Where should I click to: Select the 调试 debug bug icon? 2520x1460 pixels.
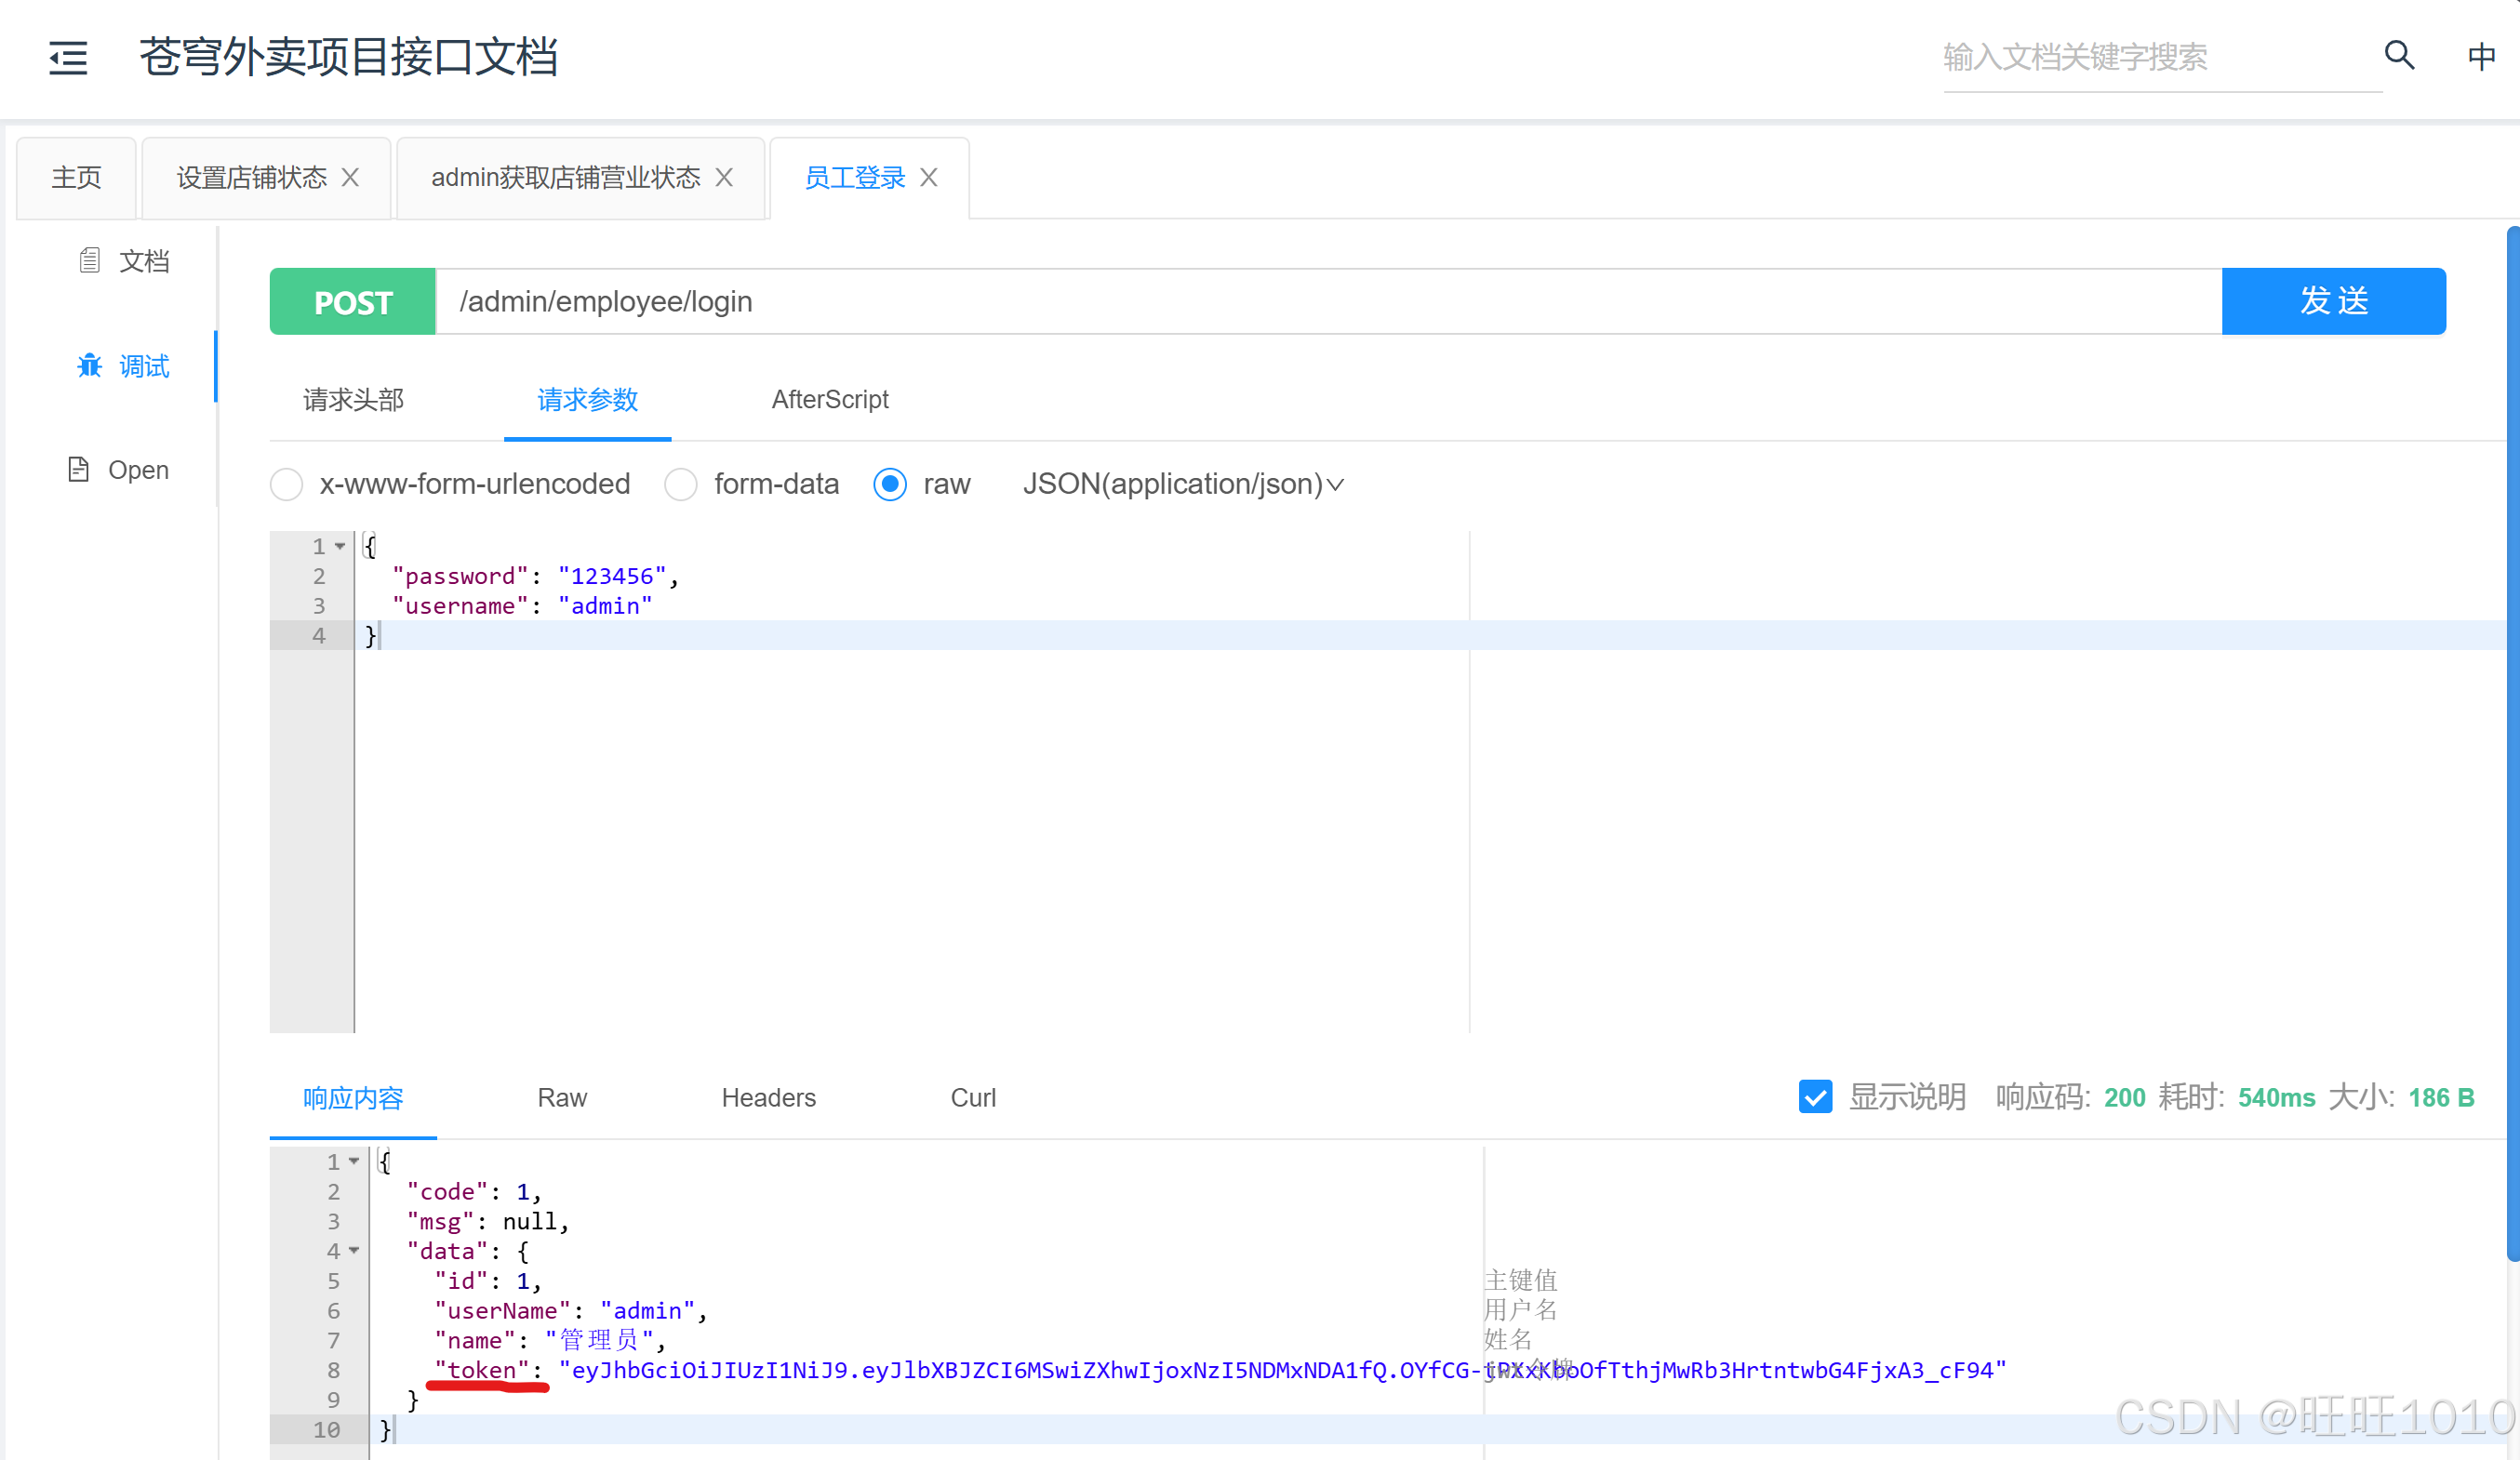(x=90, y=366)
